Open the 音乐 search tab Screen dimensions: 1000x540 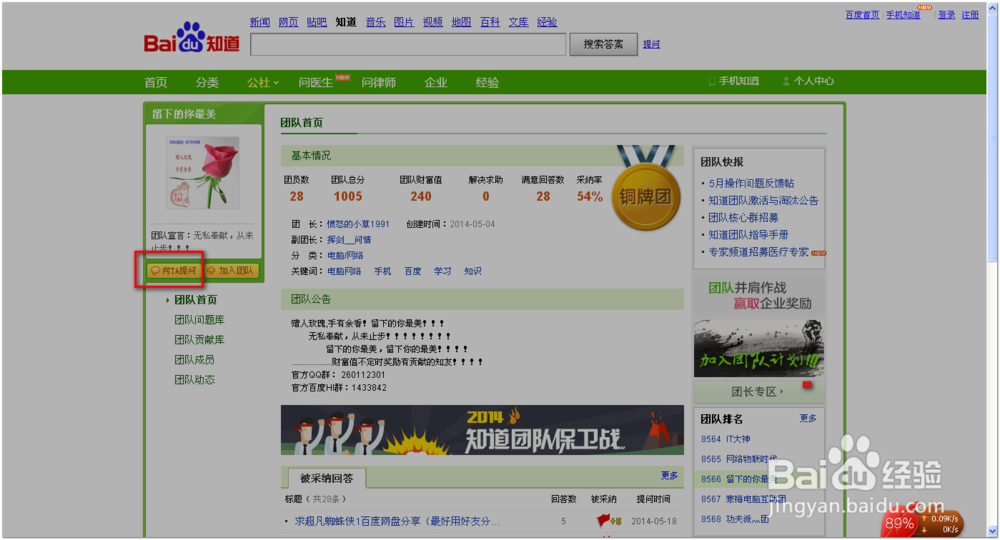(x=375, y=22)
